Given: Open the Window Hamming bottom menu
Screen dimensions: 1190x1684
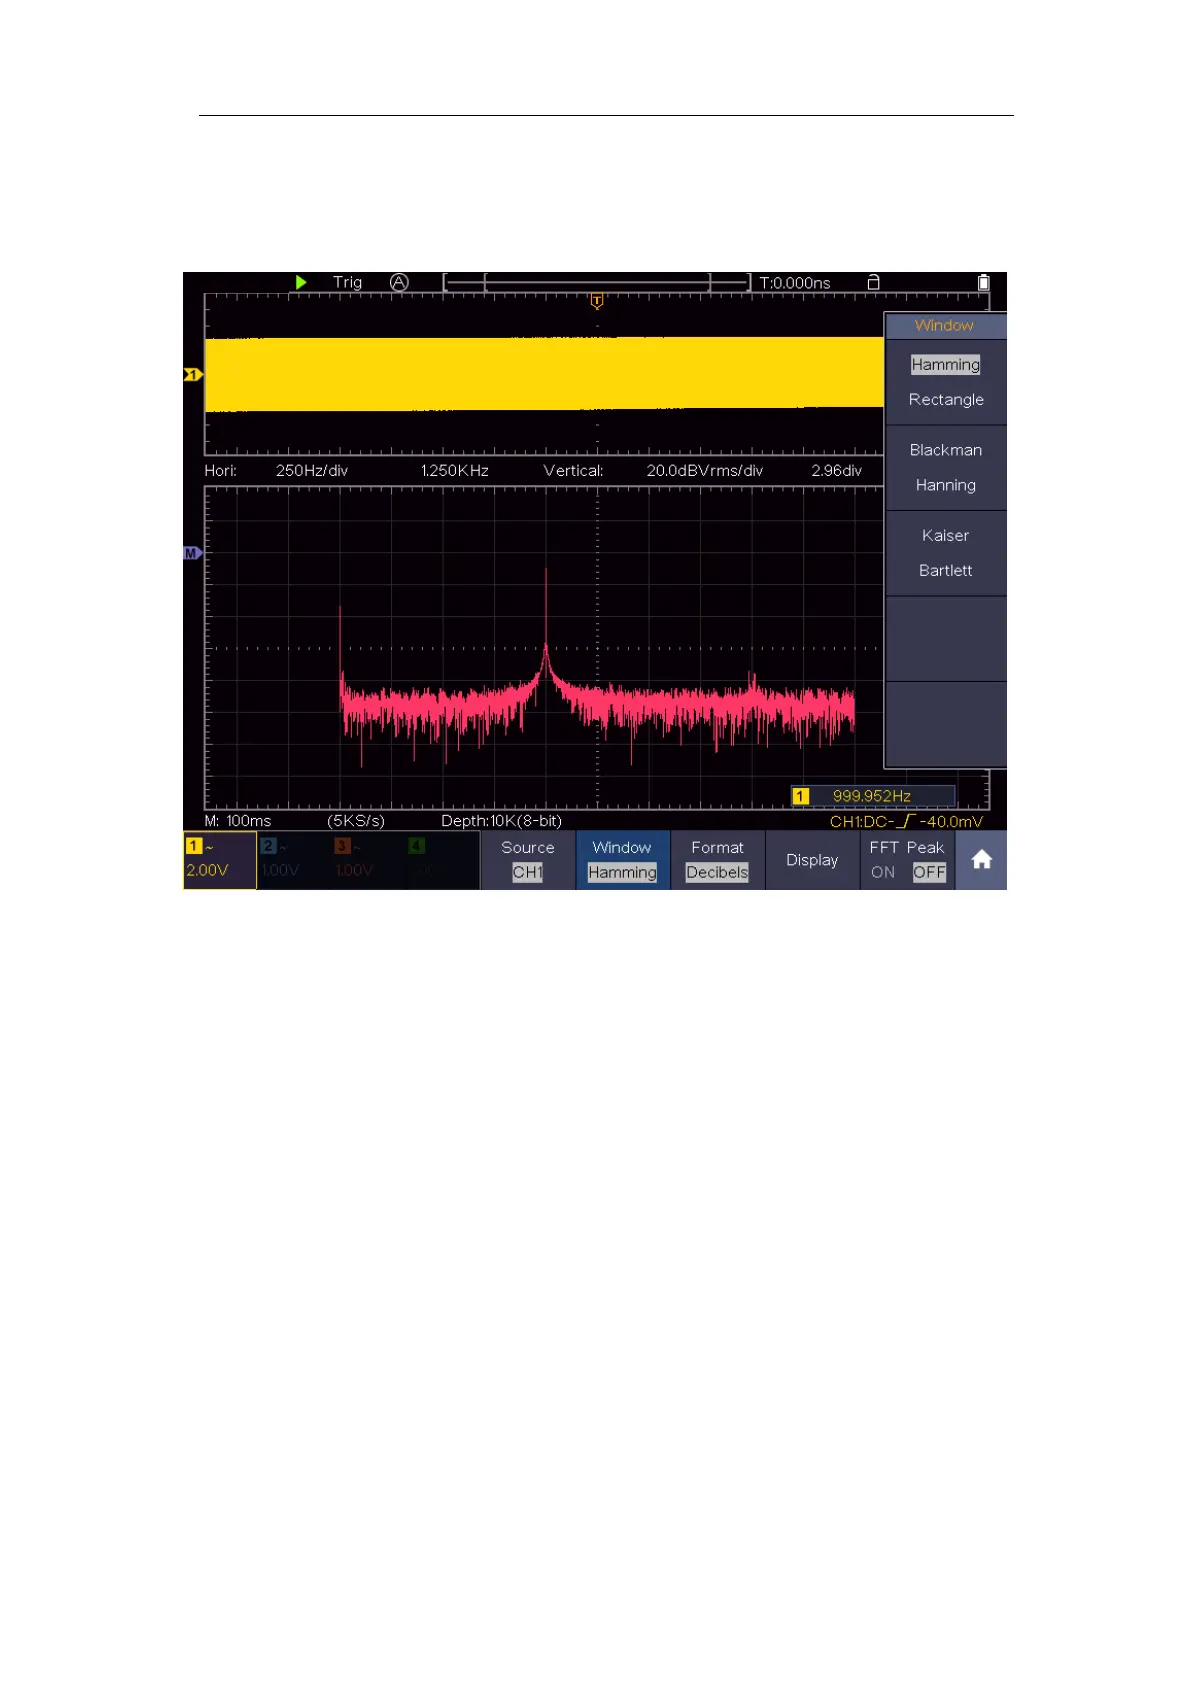Looking at the screenshot, I should click(x=622, y=860).
